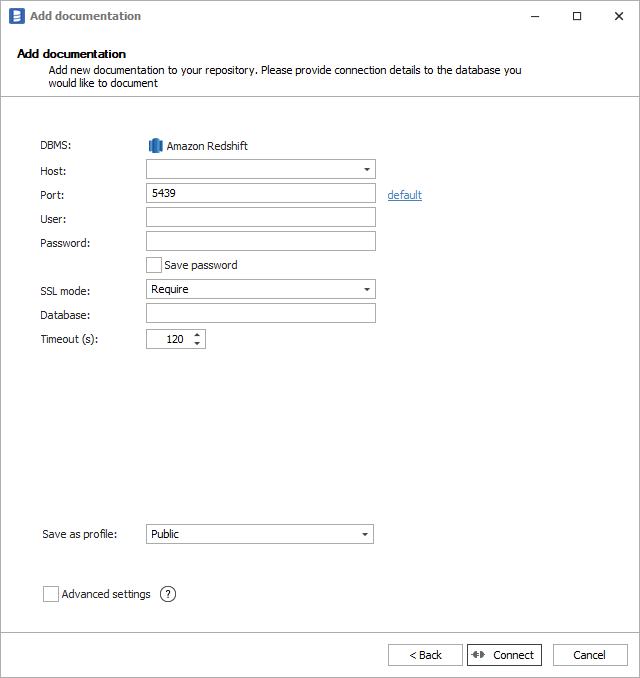
Task: Increase Timeout with the up arrow
Action: 197,335
